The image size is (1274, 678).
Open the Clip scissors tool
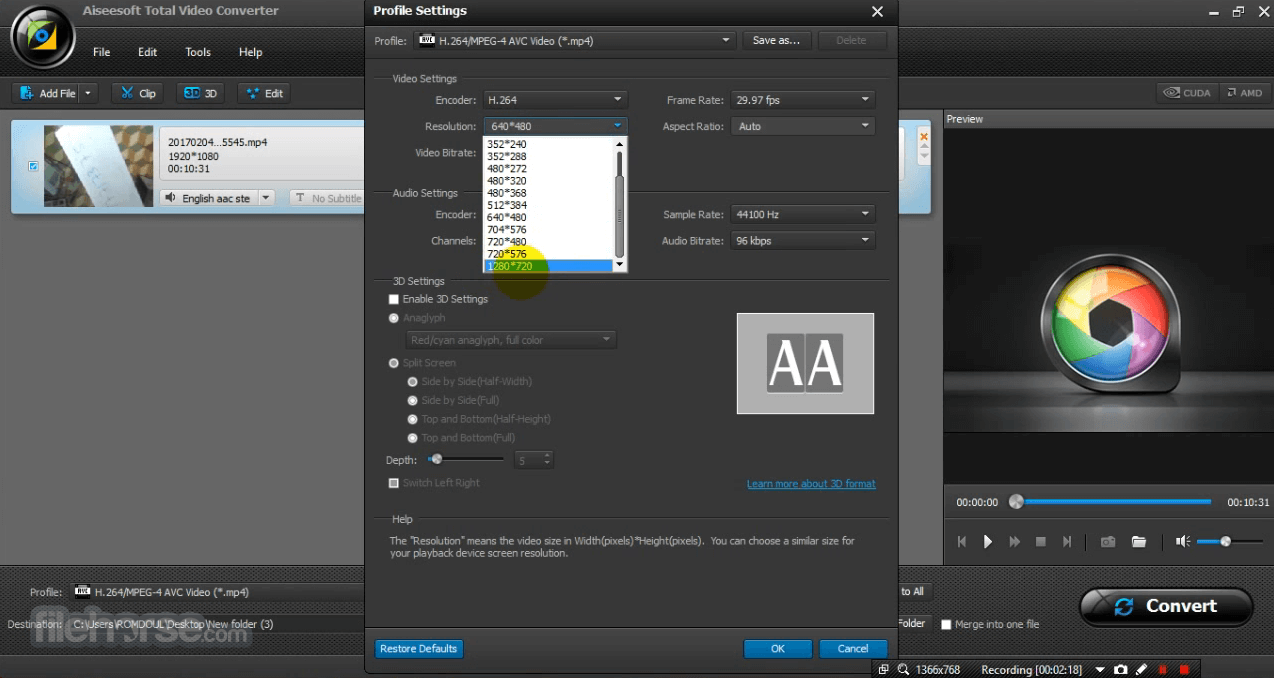pyautogui.click(x=138, y=93)
